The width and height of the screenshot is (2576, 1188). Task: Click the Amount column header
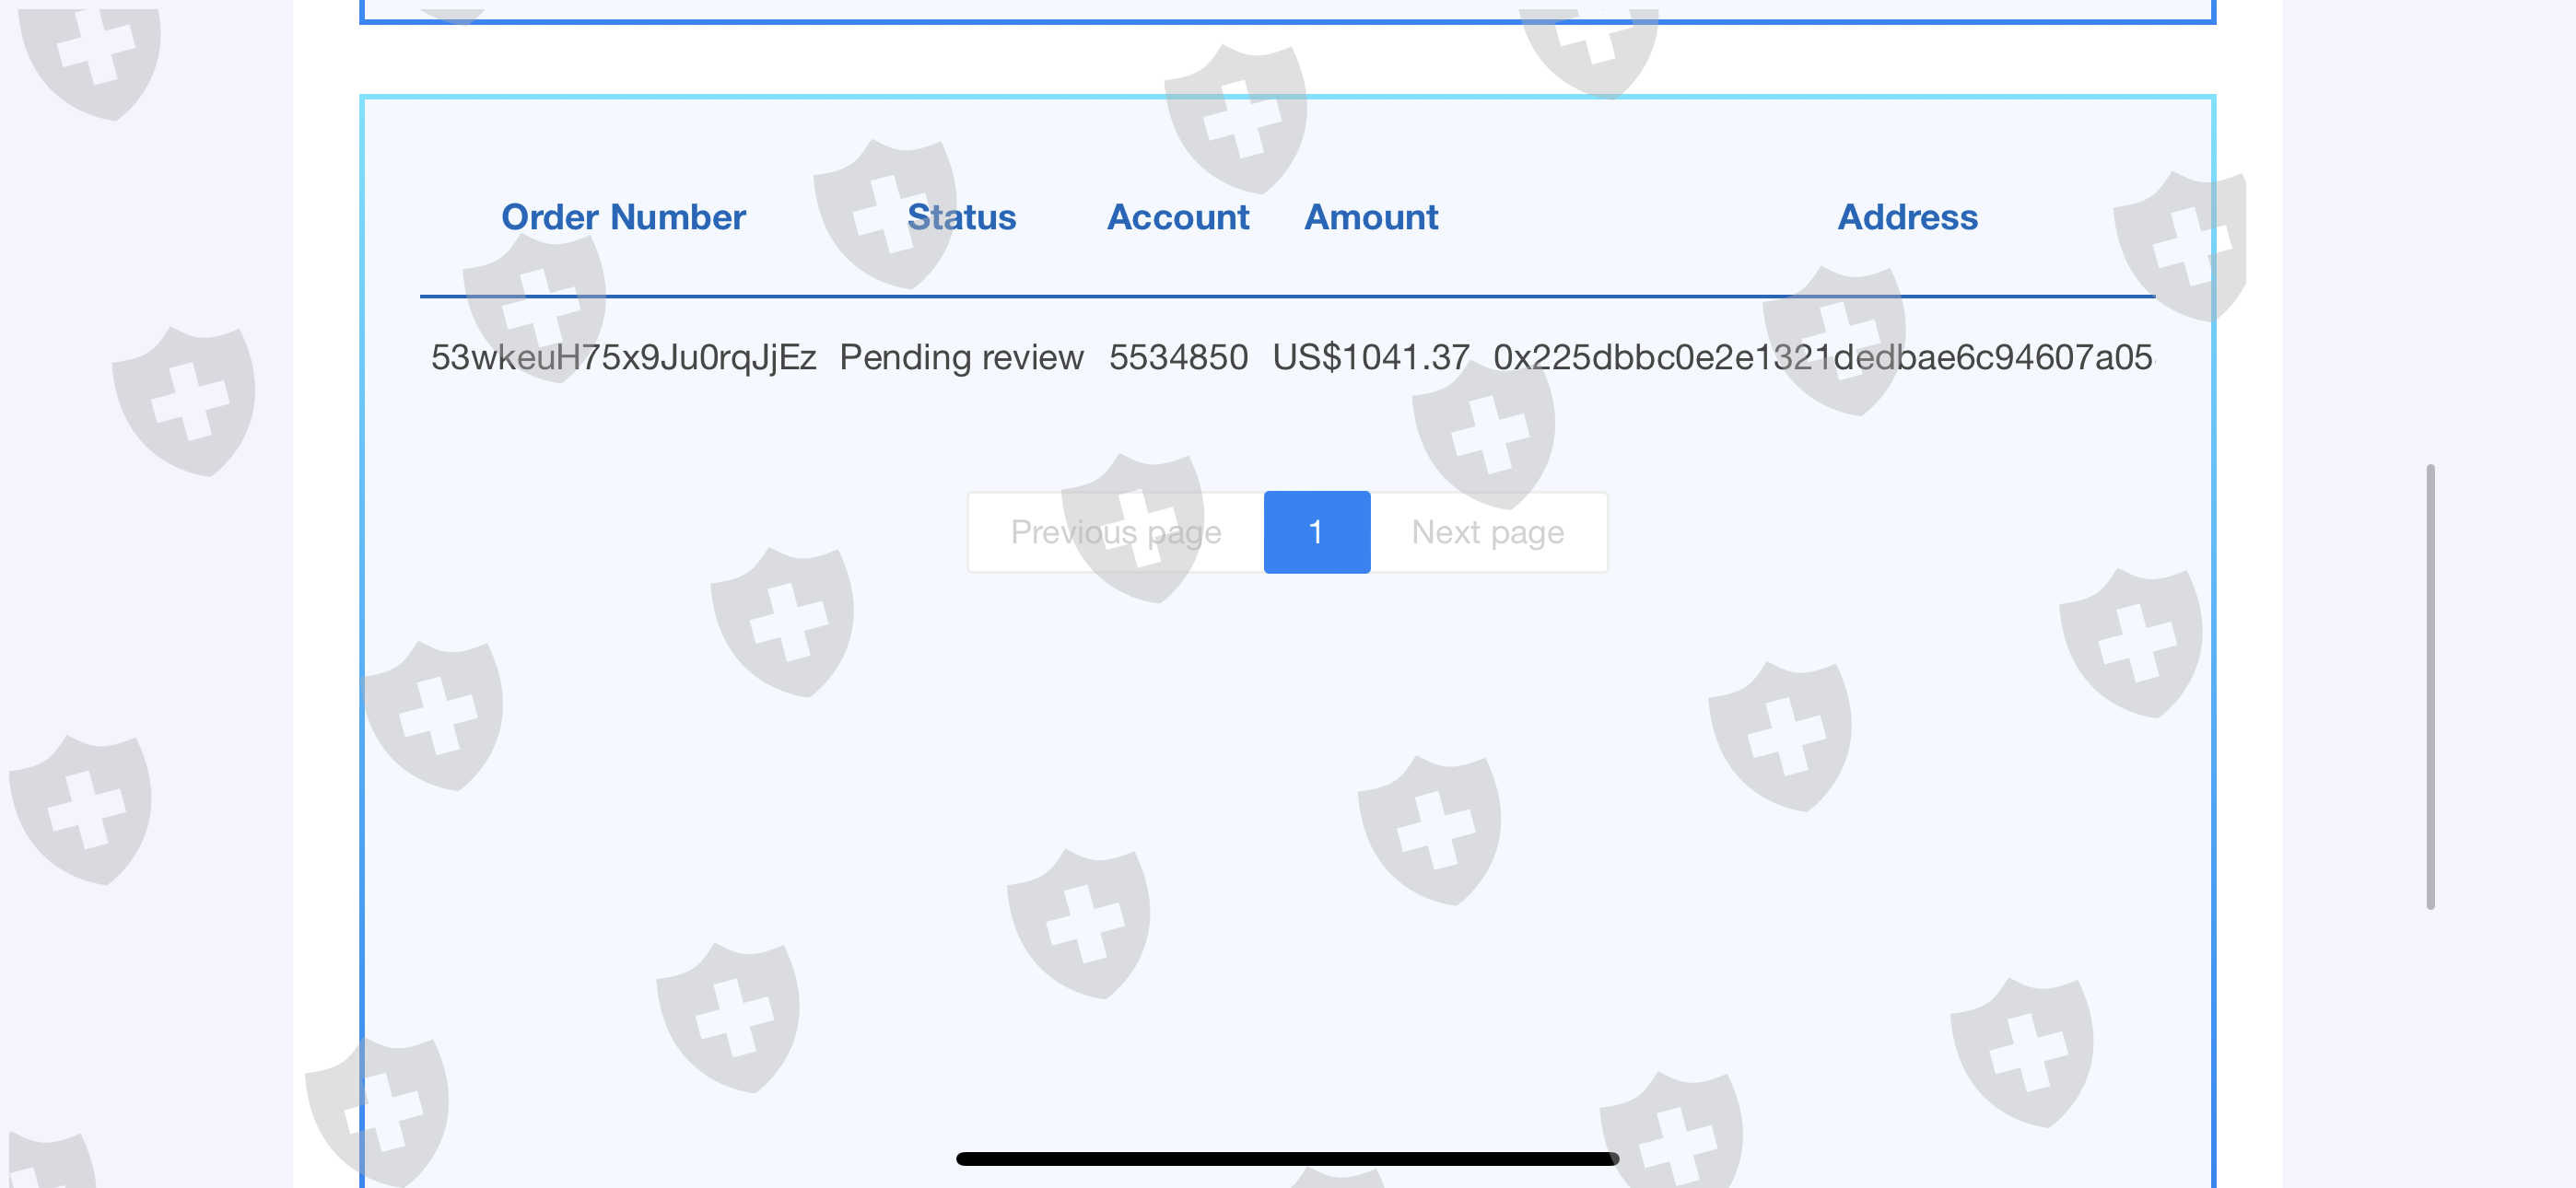(x=1371, y=217)
